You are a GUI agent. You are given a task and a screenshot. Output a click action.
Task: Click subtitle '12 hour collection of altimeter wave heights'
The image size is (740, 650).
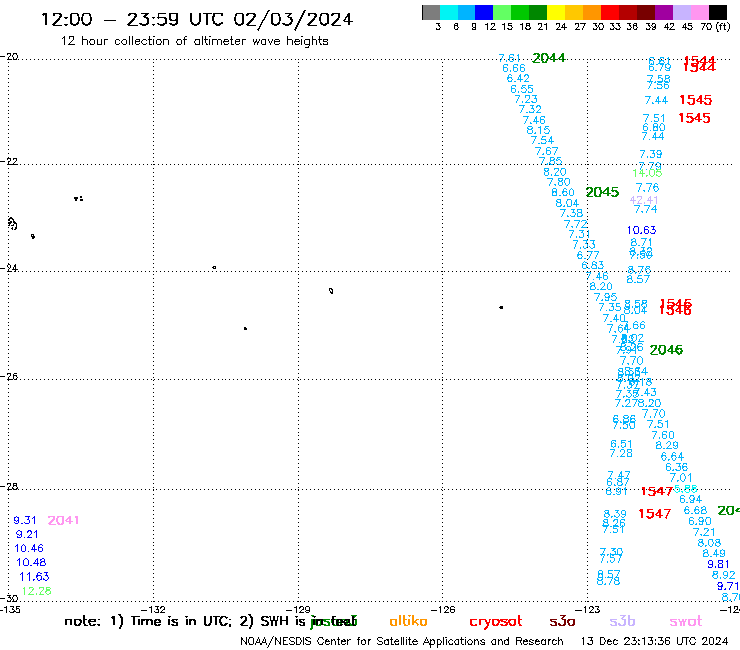(x=194, y=41)
